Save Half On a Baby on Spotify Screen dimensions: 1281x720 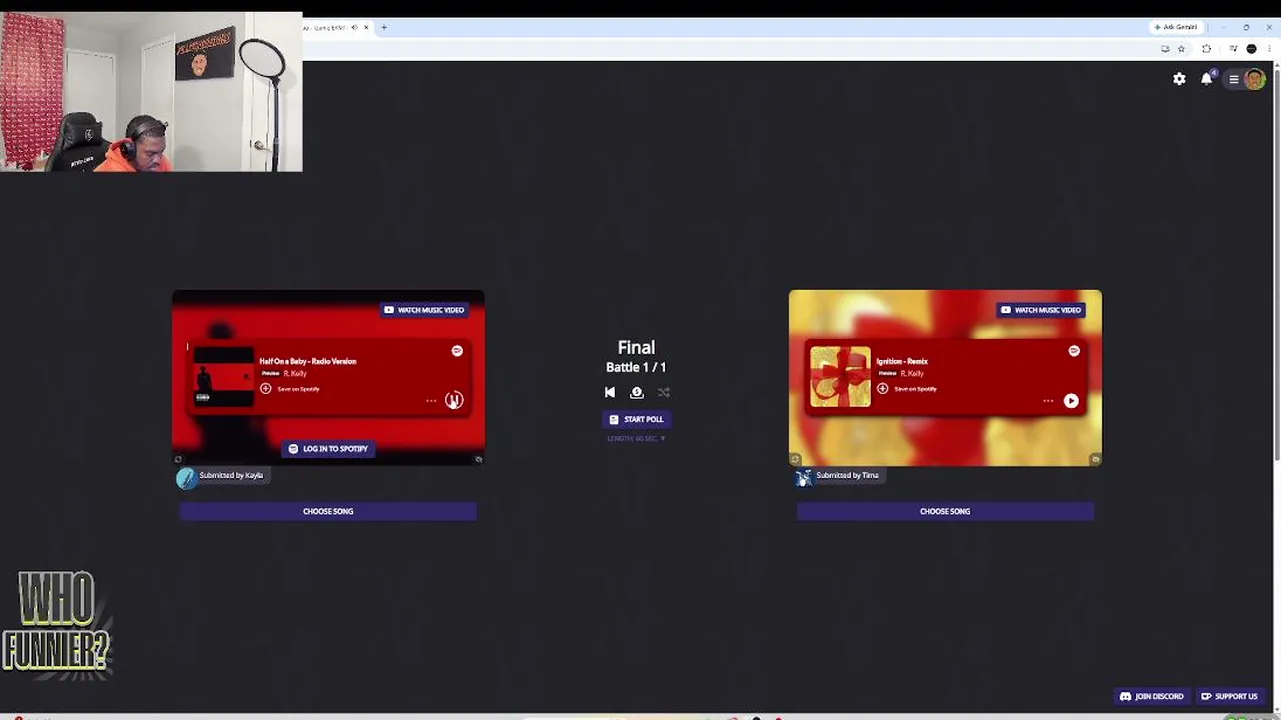pyautogui.click(x=290, y=389)
